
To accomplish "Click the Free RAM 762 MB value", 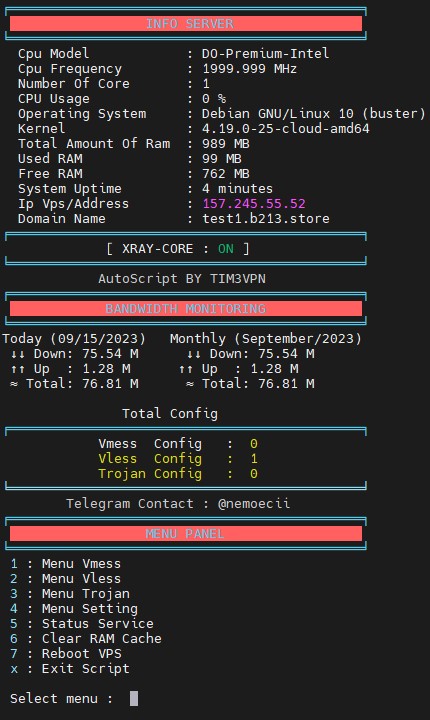I will pos(226,174).
